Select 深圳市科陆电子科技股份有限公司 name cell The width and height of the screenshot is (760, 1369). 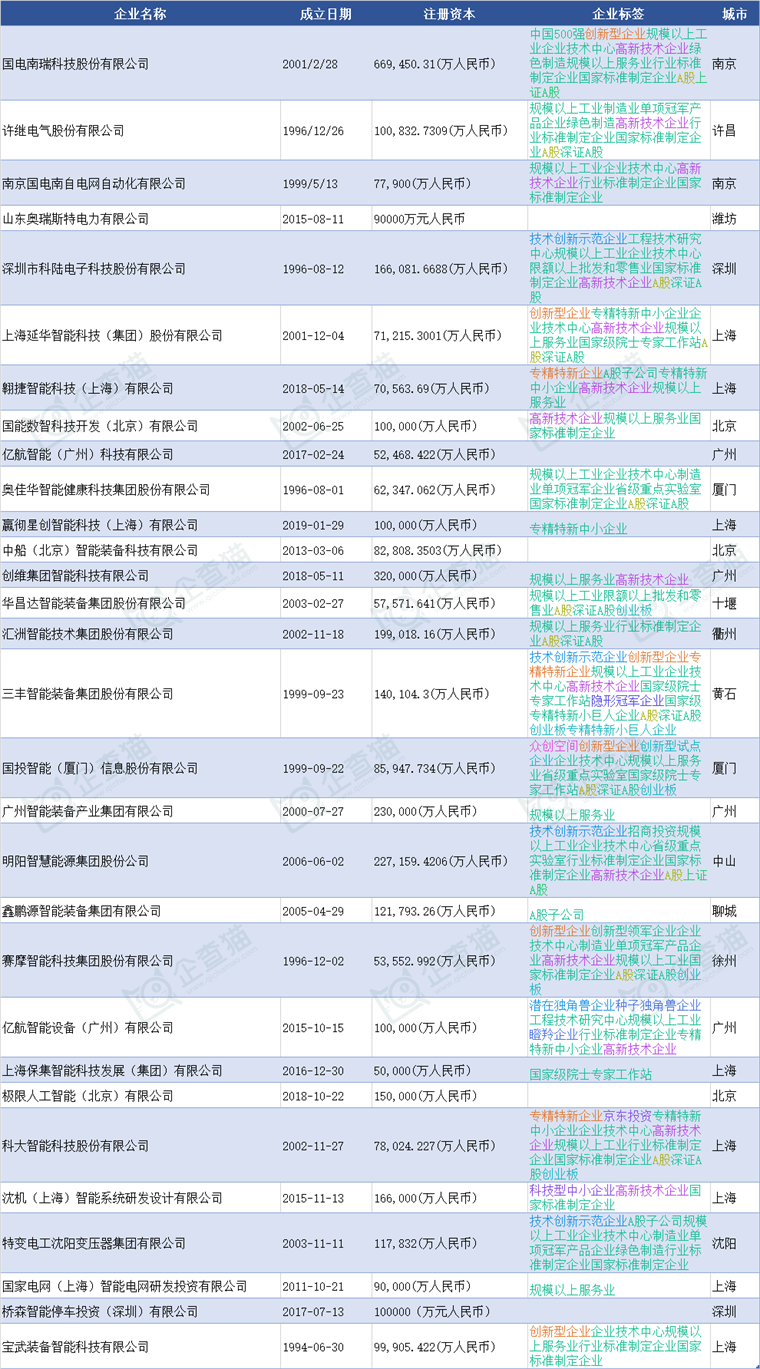(x=94, y=269)
